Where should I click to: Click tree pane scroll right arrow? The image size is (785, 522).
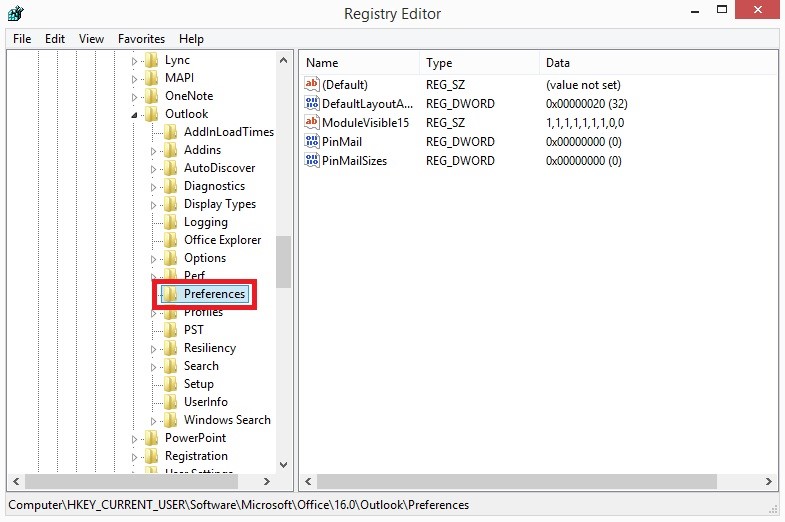(267, 481)
